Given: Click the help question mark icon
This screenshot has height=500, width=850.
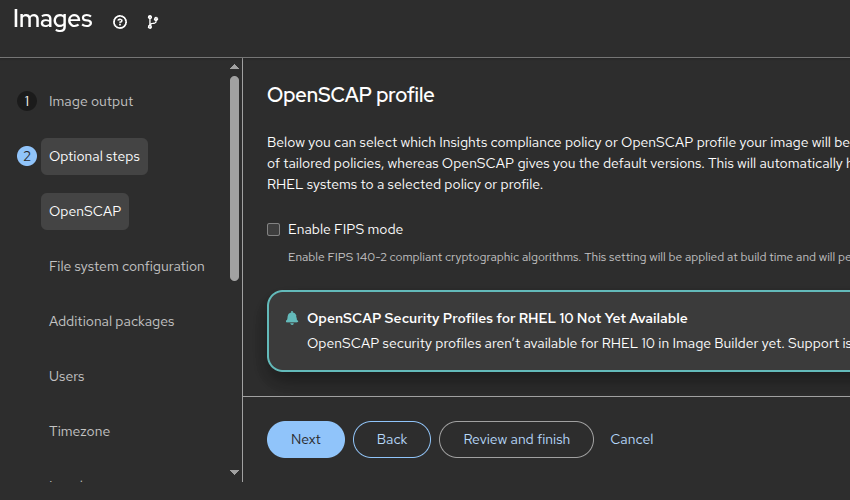Looking at the screenshot, I should pyautogui.click(x=120, y=22).
